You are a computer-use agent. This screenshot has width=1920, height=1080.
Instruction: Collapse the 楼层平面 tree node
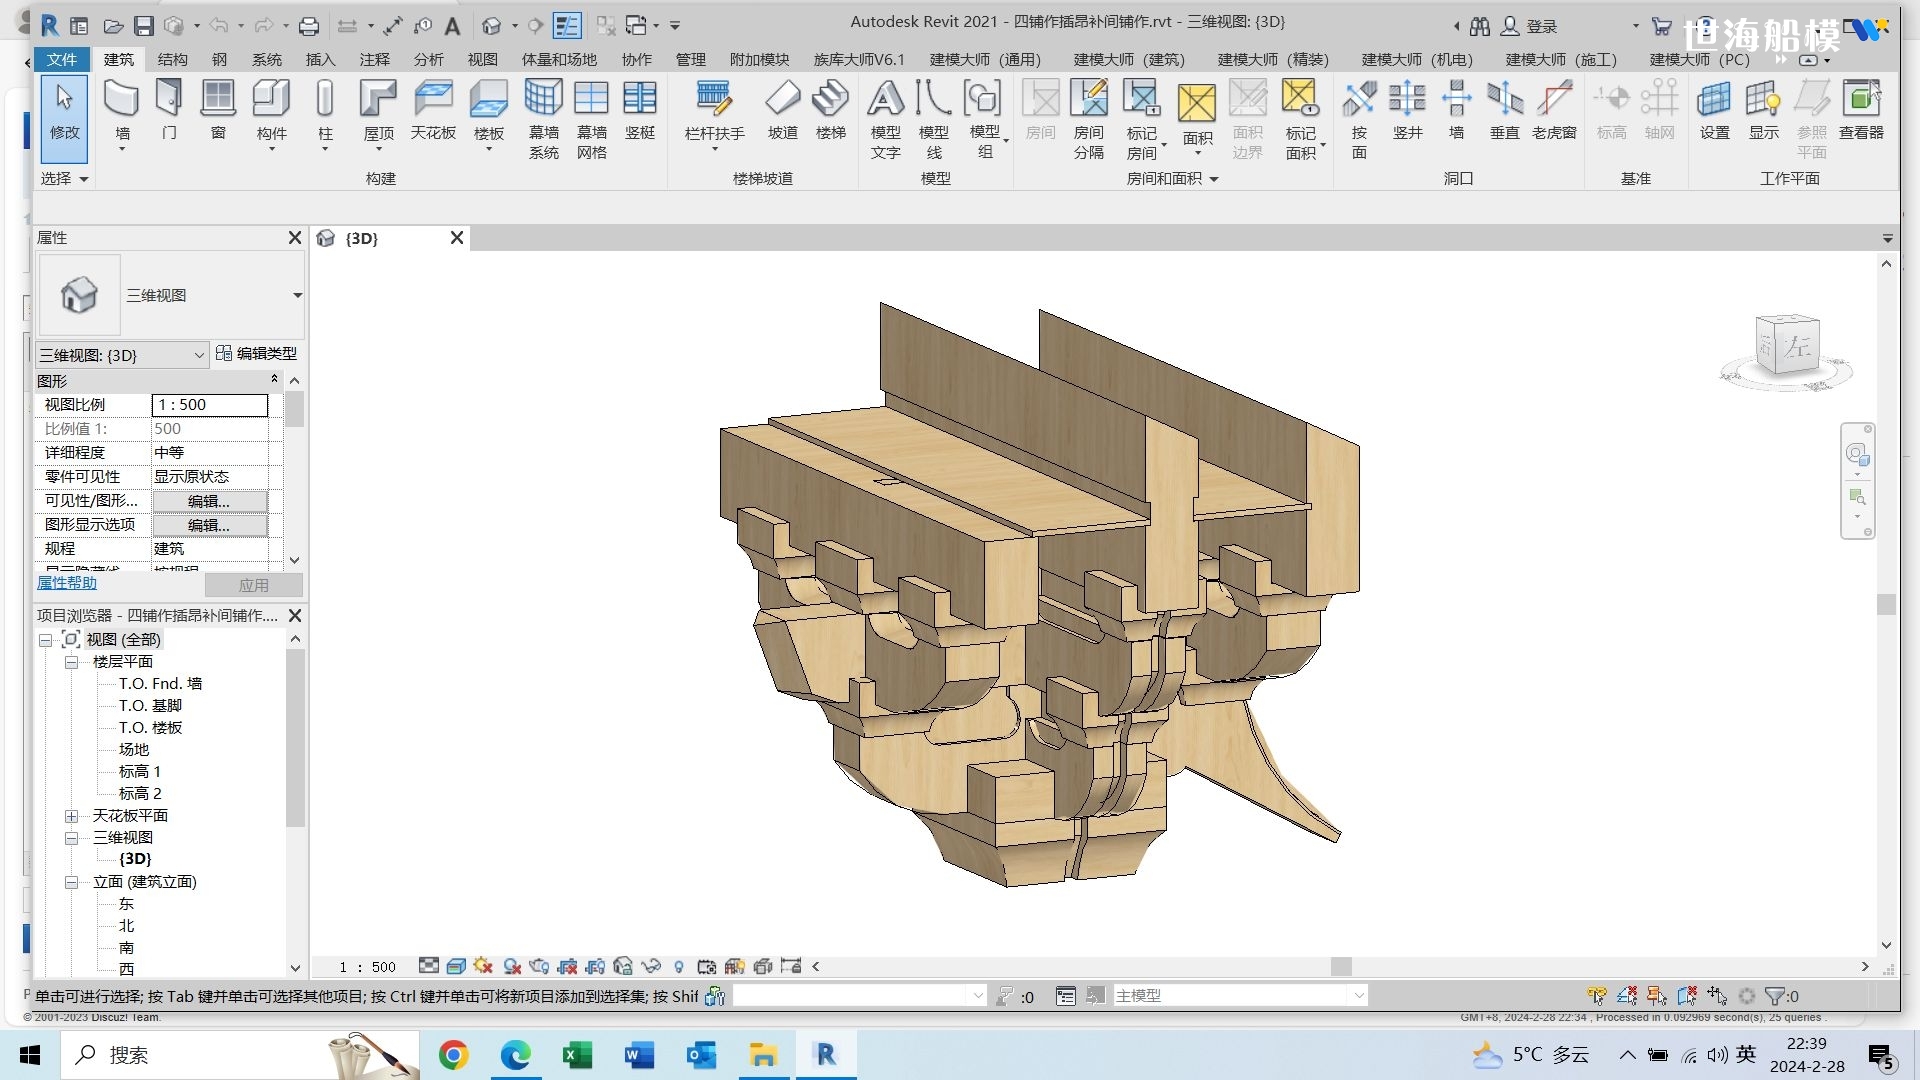72,662
